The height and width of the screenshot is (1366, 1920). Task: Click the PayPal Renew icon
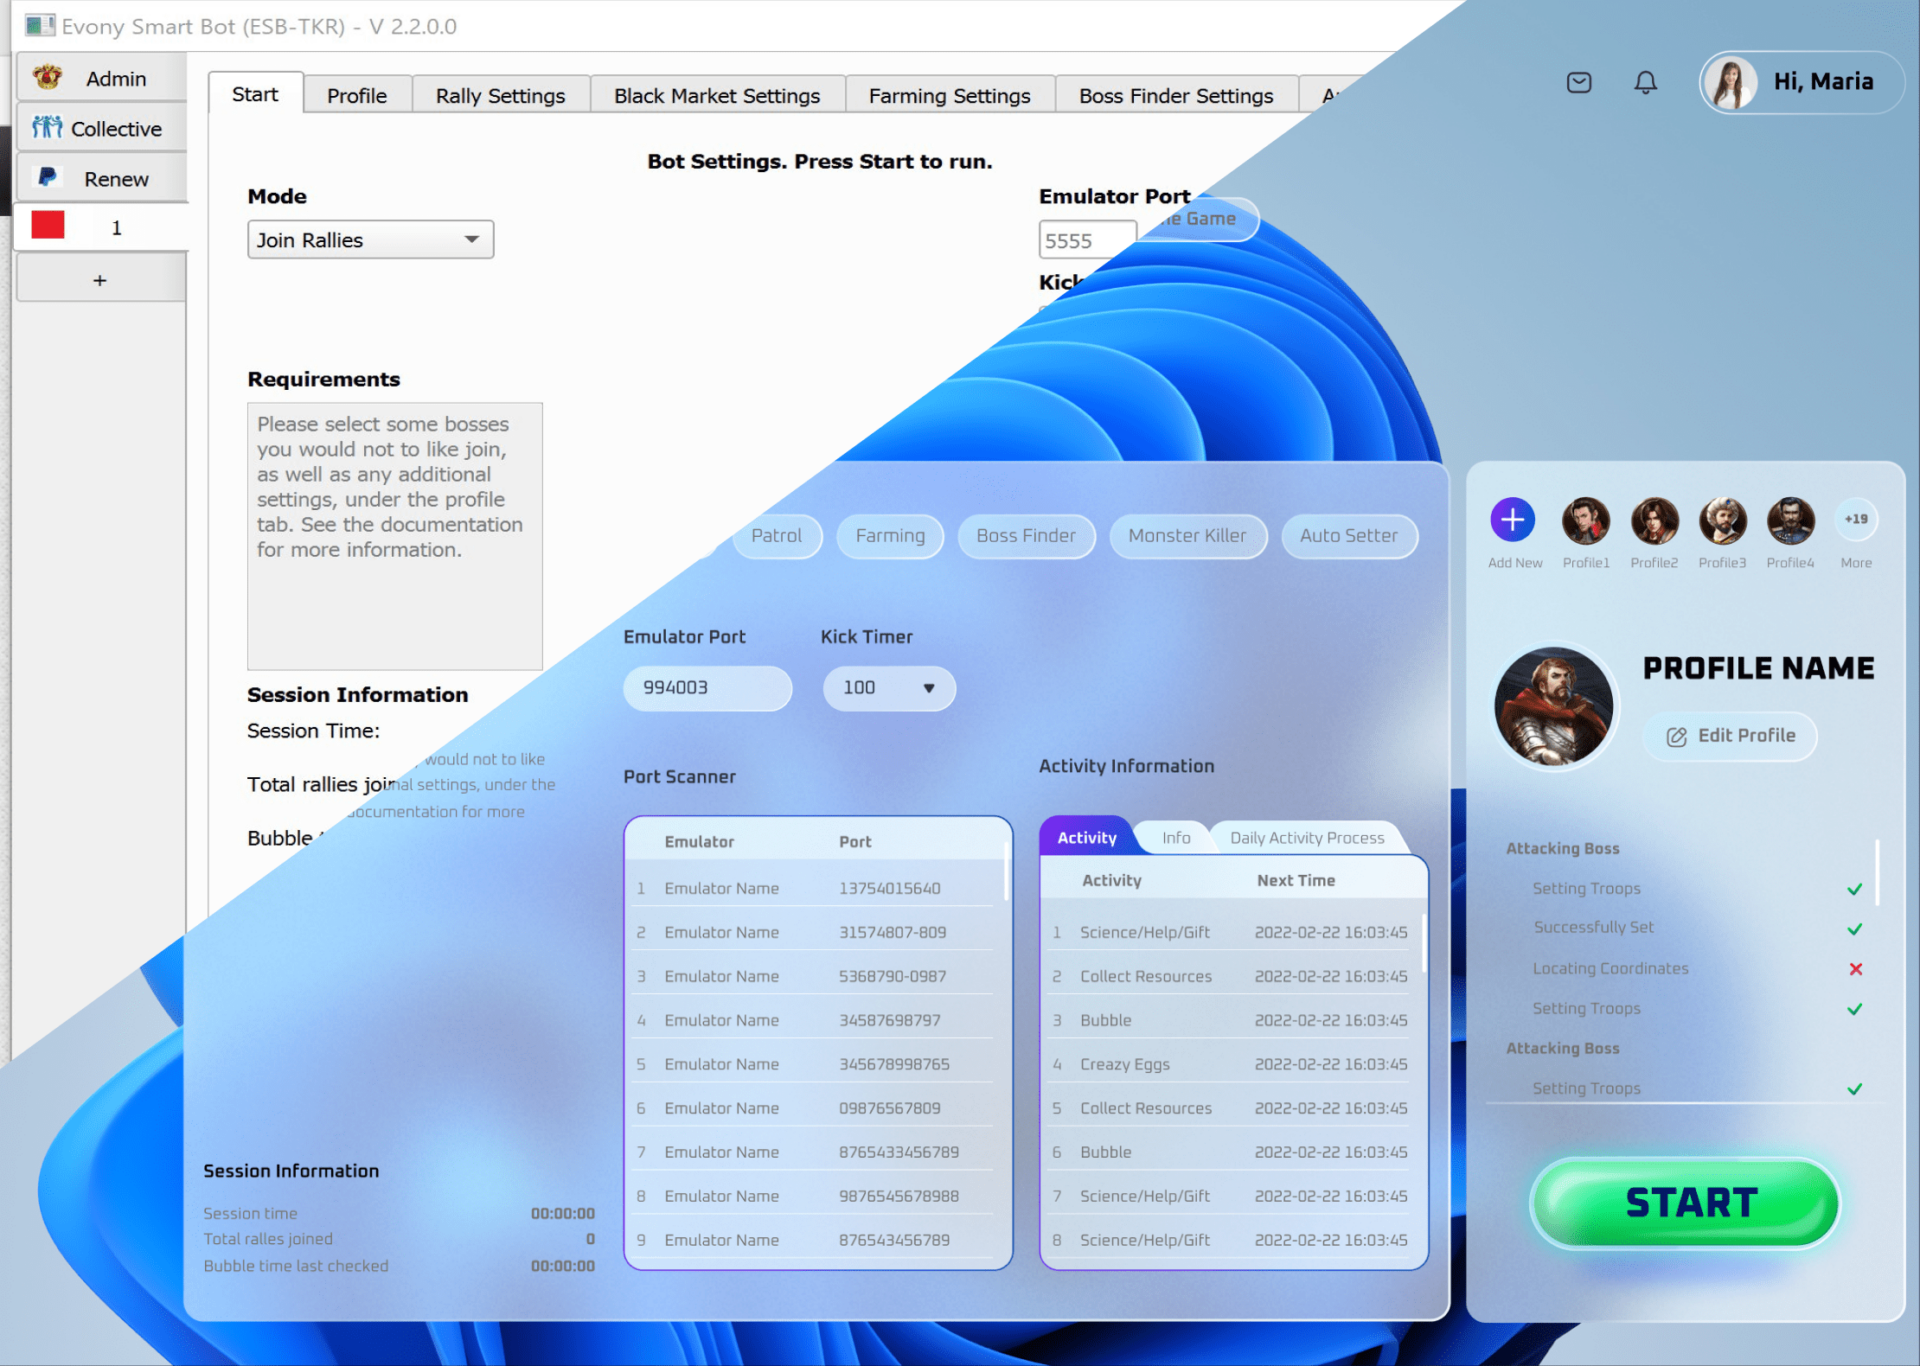[47, 177]
